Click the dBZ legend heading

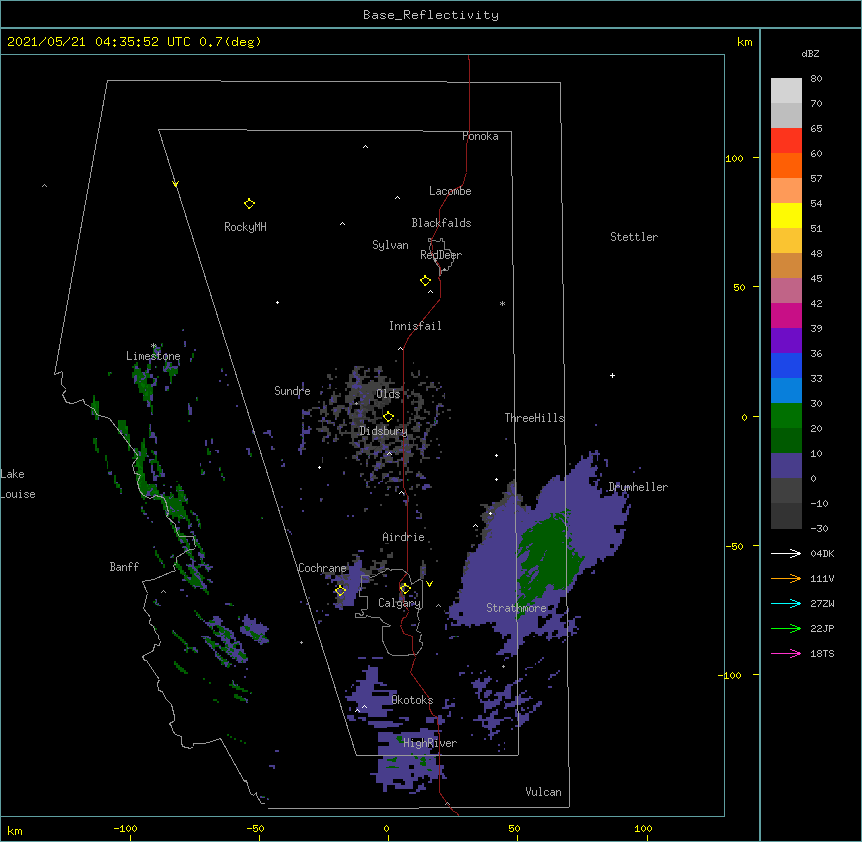[x=810, y=53]
